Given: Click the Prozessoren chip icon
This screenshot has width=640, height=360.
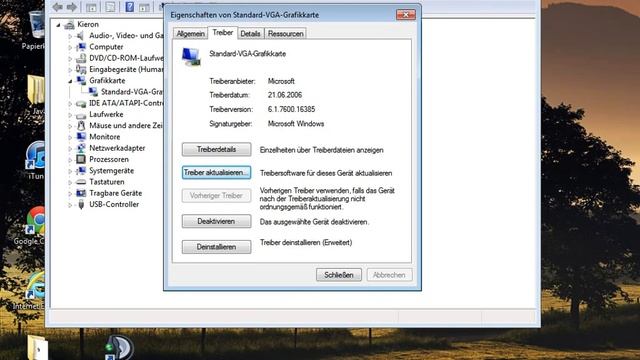Looking at the screenshot, I should pyautogui.click(x=81, y=159).
